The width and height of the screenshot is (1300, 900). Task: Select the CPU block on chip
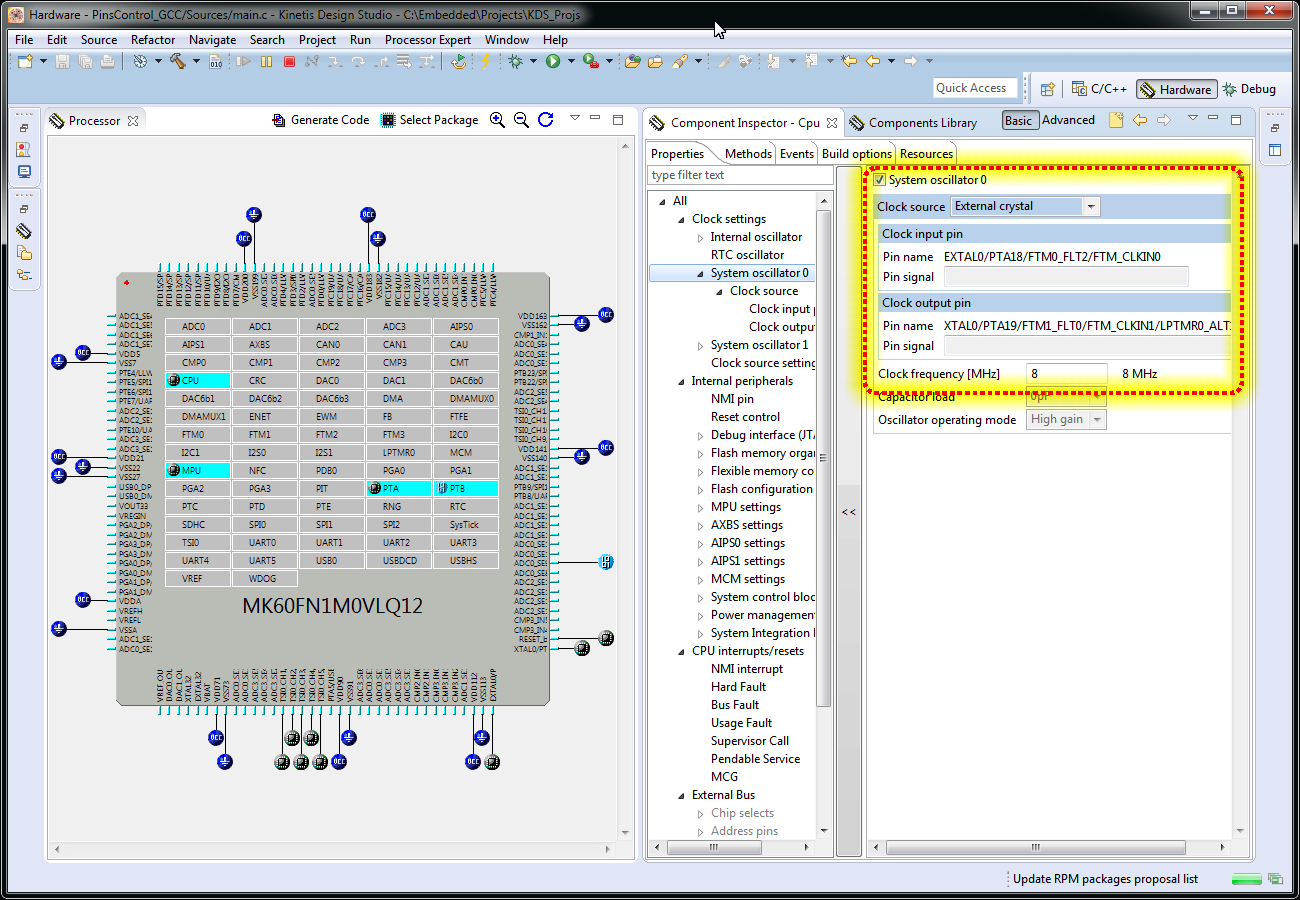[x=198, y=381]
